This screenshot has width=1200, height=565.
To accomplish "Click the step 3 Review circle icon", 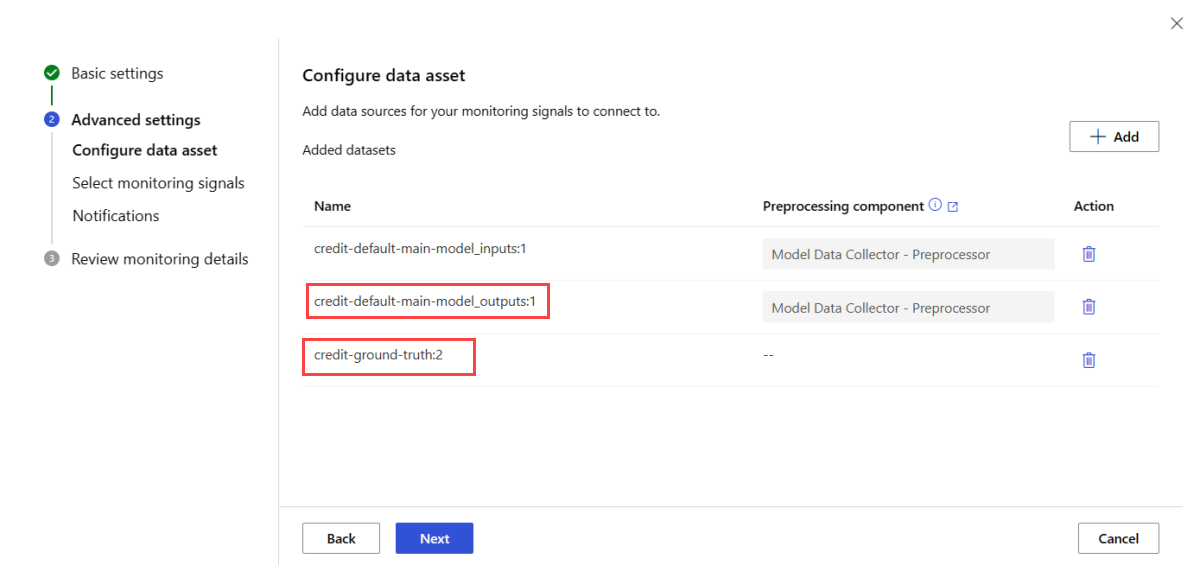I will click(51, 259).
